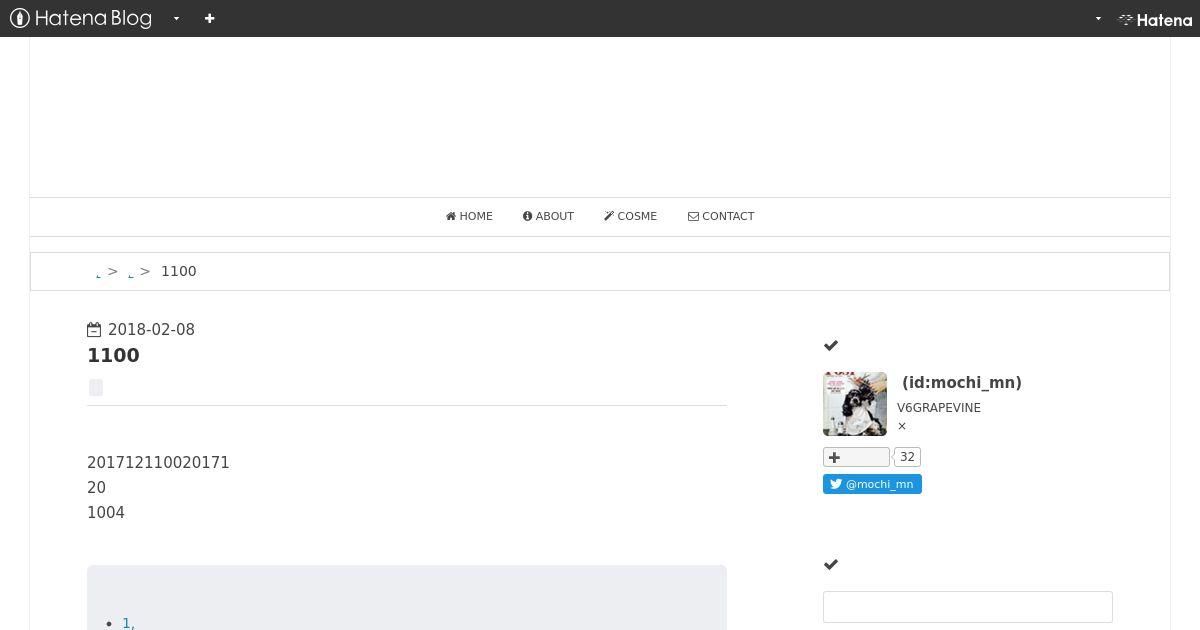Image resolution: width=1200 pixels, height=630 pixels.
Task: Select the text 201712110020171
Action: (x=158, y=463)
